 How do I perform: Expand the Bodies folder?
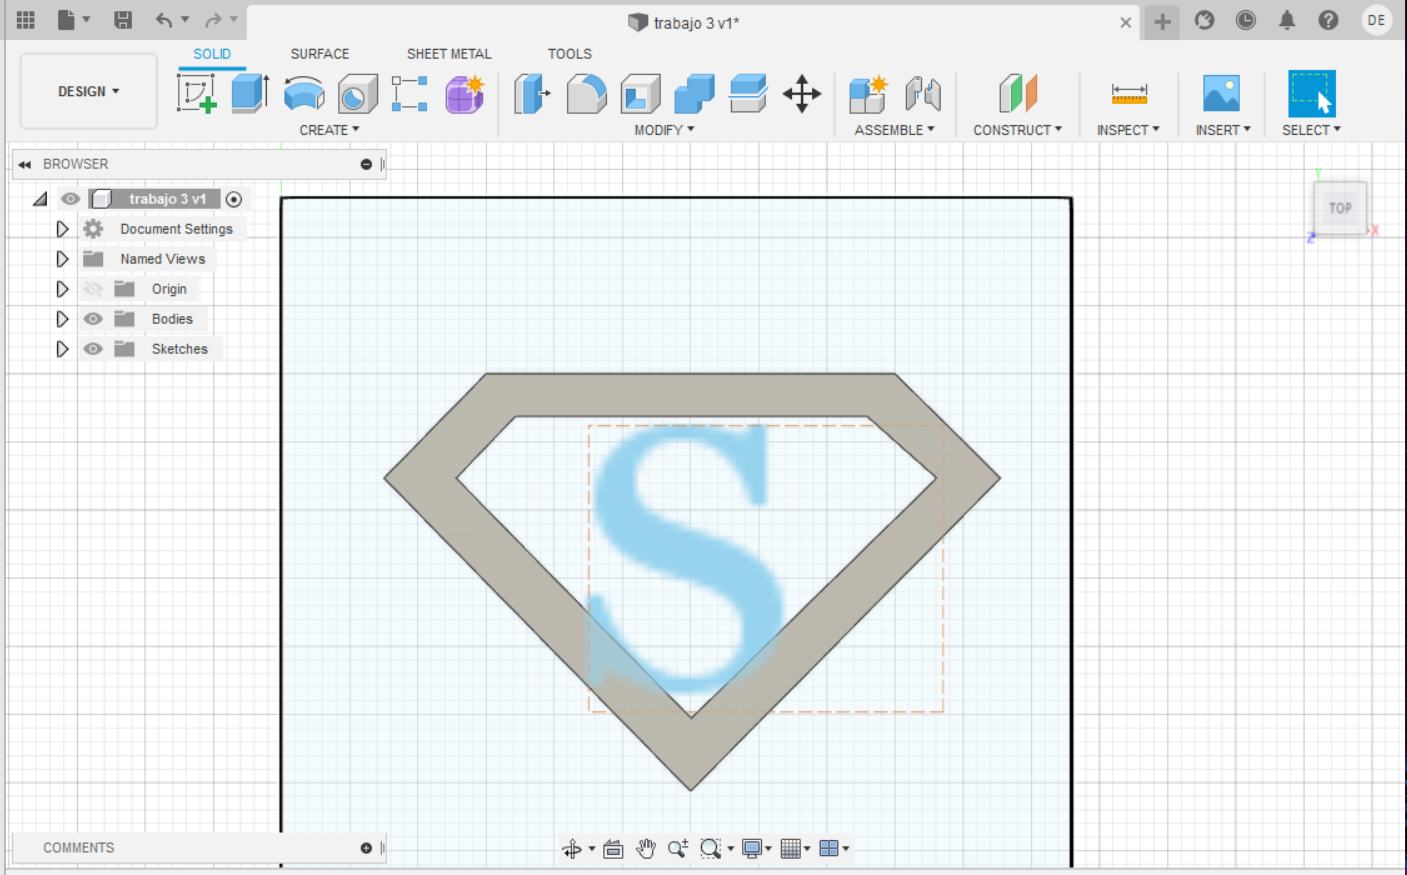coord(62,319)
